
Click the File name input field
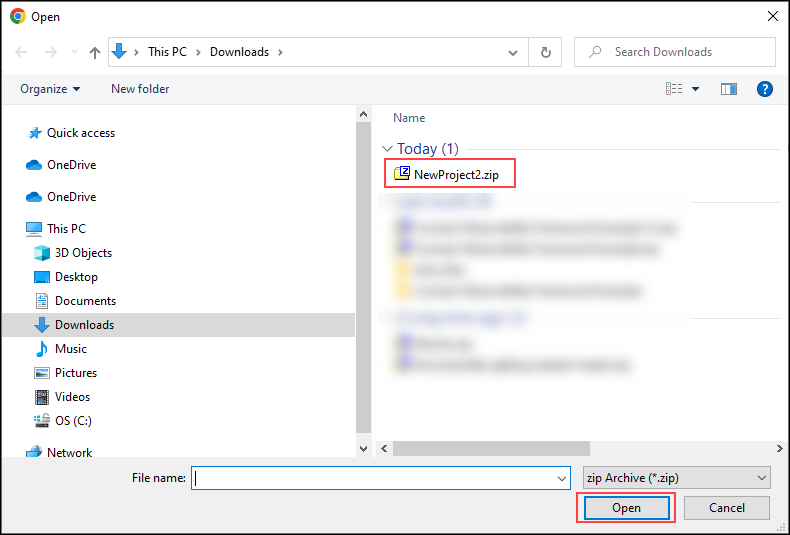[375, 478]
